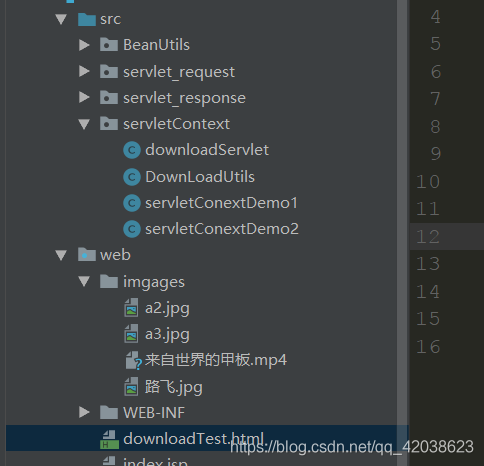This screenshot has width=484, height=466.
Task: Open the downloadServlet class
Action: (x=207, y=150)
